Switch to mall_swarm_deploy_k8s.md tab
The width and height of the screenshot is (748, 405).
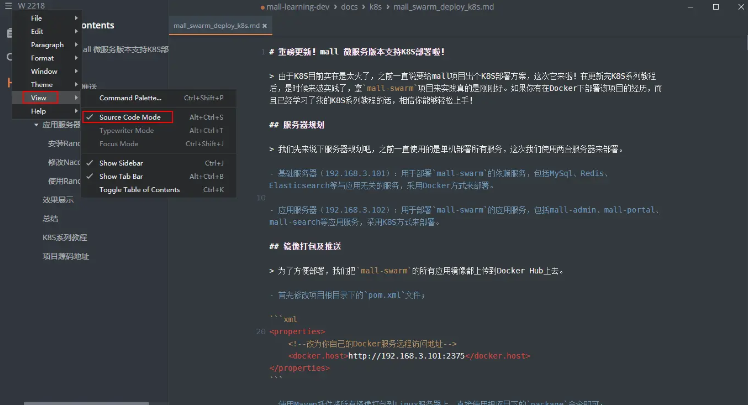coord(216,26)
